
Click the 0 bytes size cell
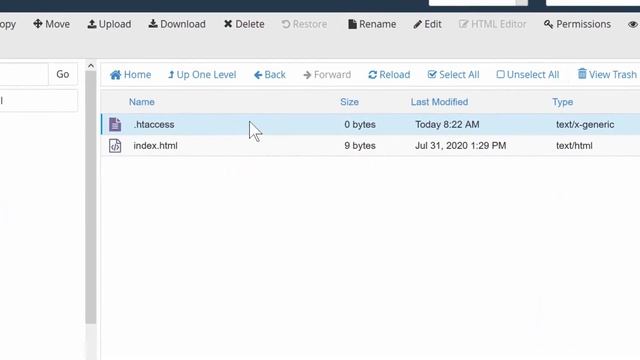pos(360,124)
